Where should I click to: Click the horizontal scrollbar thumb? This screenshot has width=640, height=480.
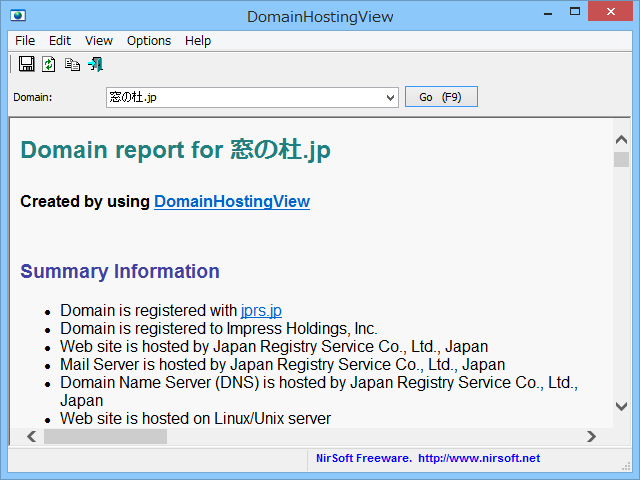pos(105,436)
